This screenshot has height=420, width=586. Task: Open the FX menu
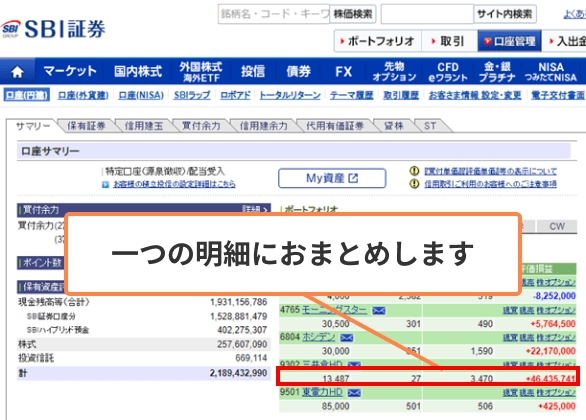pyautogui.click(x=343, y=71)
